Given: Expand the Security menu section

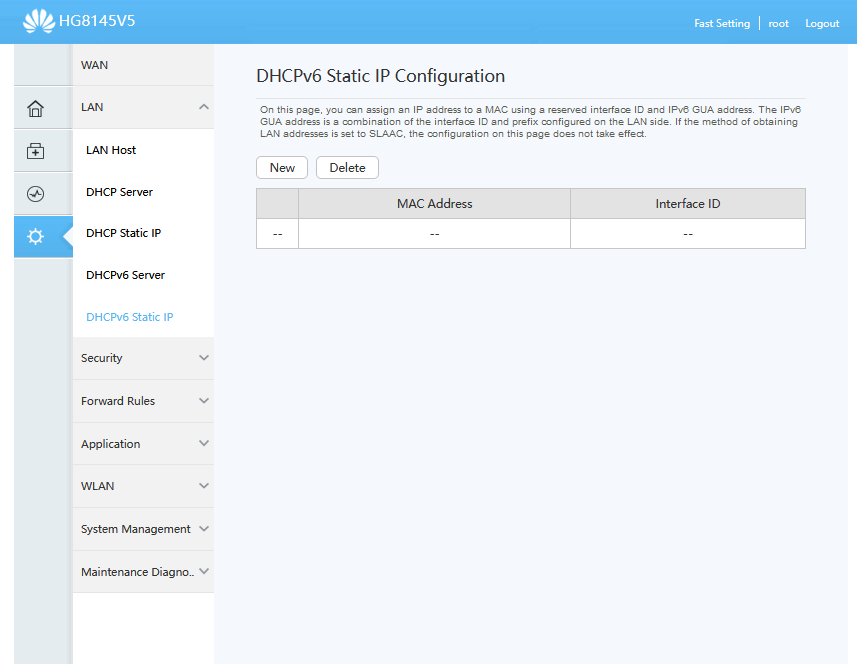Looking at the screenshot, I should tap(143, 358).
